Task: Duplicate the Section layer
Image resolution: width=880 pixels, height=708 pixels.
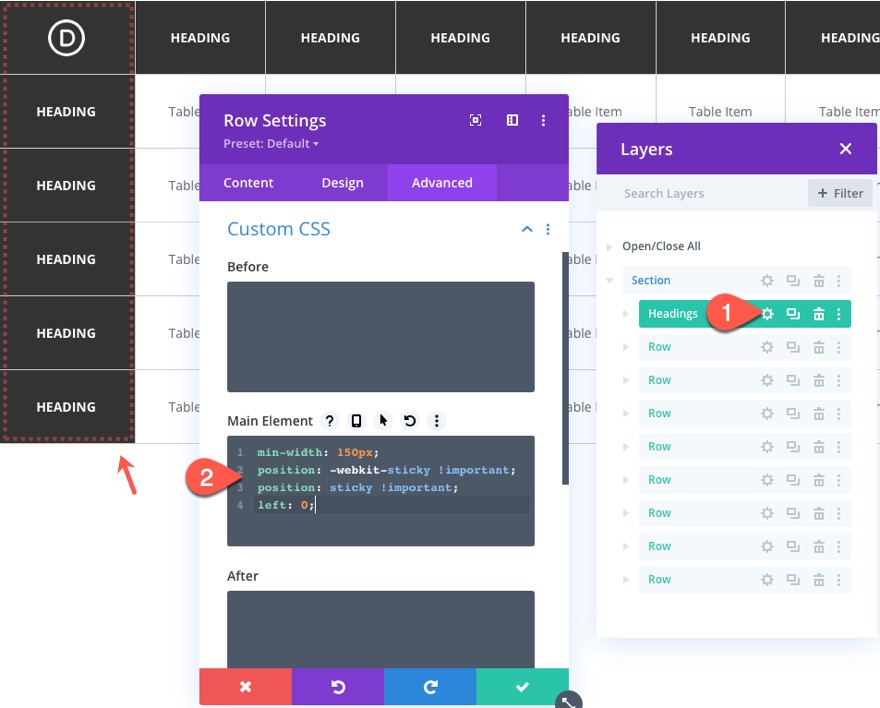Action: pos(793,281)
